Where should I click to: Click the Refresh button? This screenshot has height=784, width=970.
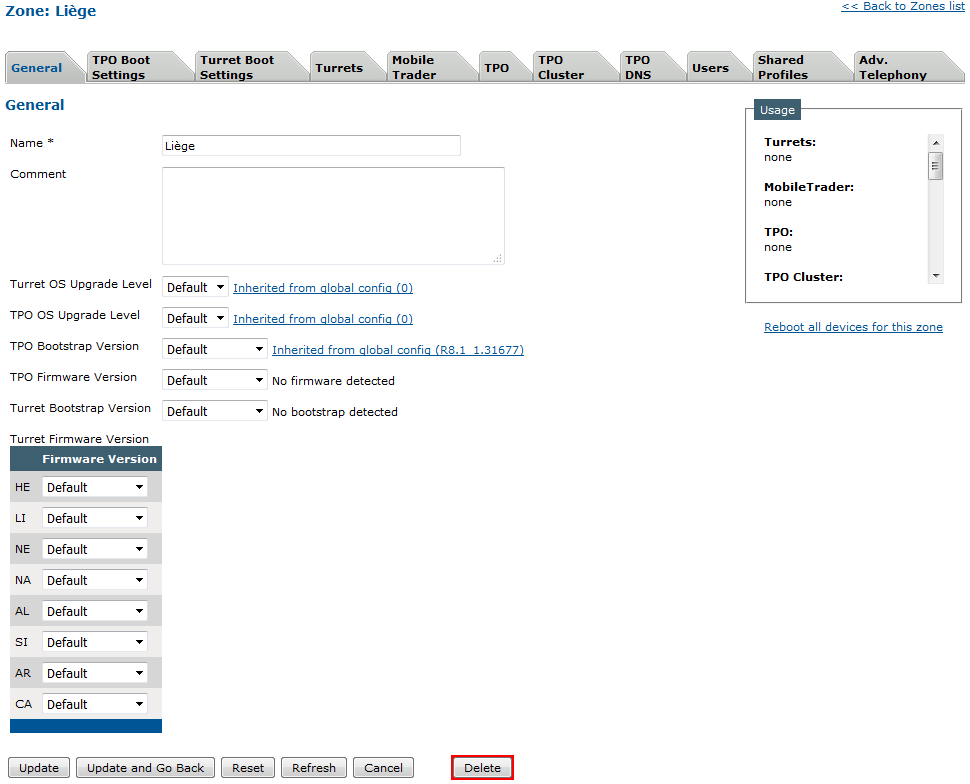pyautogui.click(x=314, y=768)
